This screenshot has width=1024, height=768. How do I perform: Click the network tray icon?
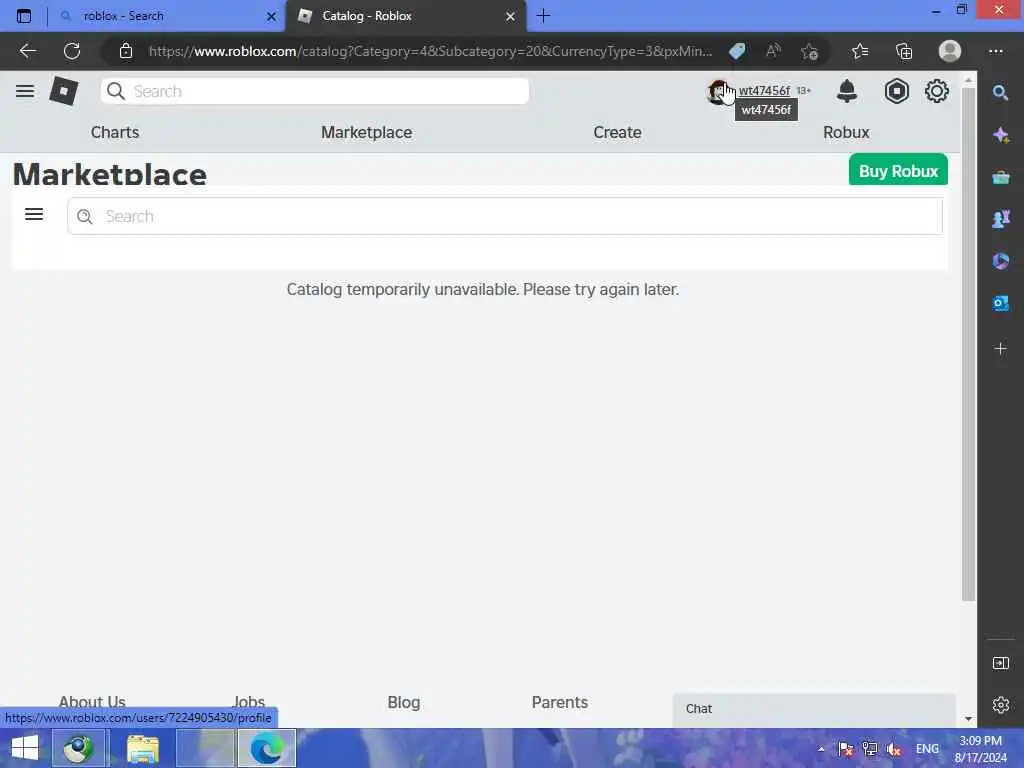click(869, 749)
